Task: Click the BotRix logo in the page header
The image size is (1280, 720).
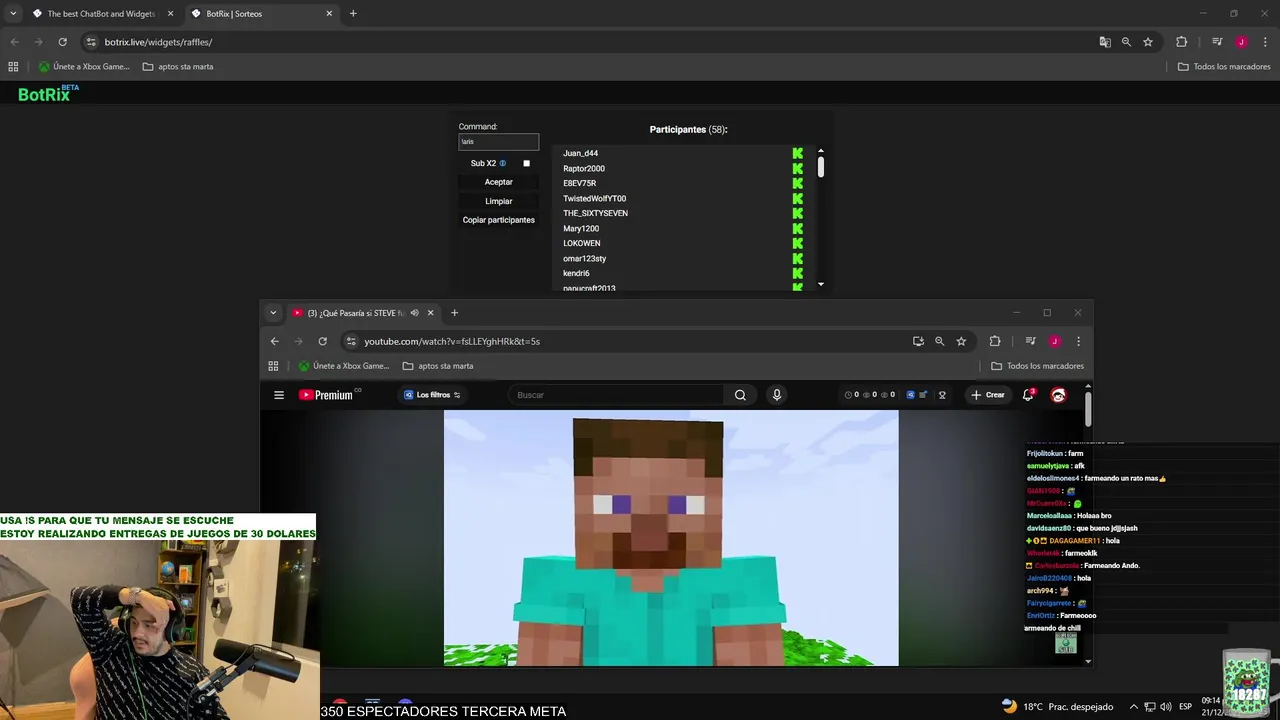Action: coord(48,94)
